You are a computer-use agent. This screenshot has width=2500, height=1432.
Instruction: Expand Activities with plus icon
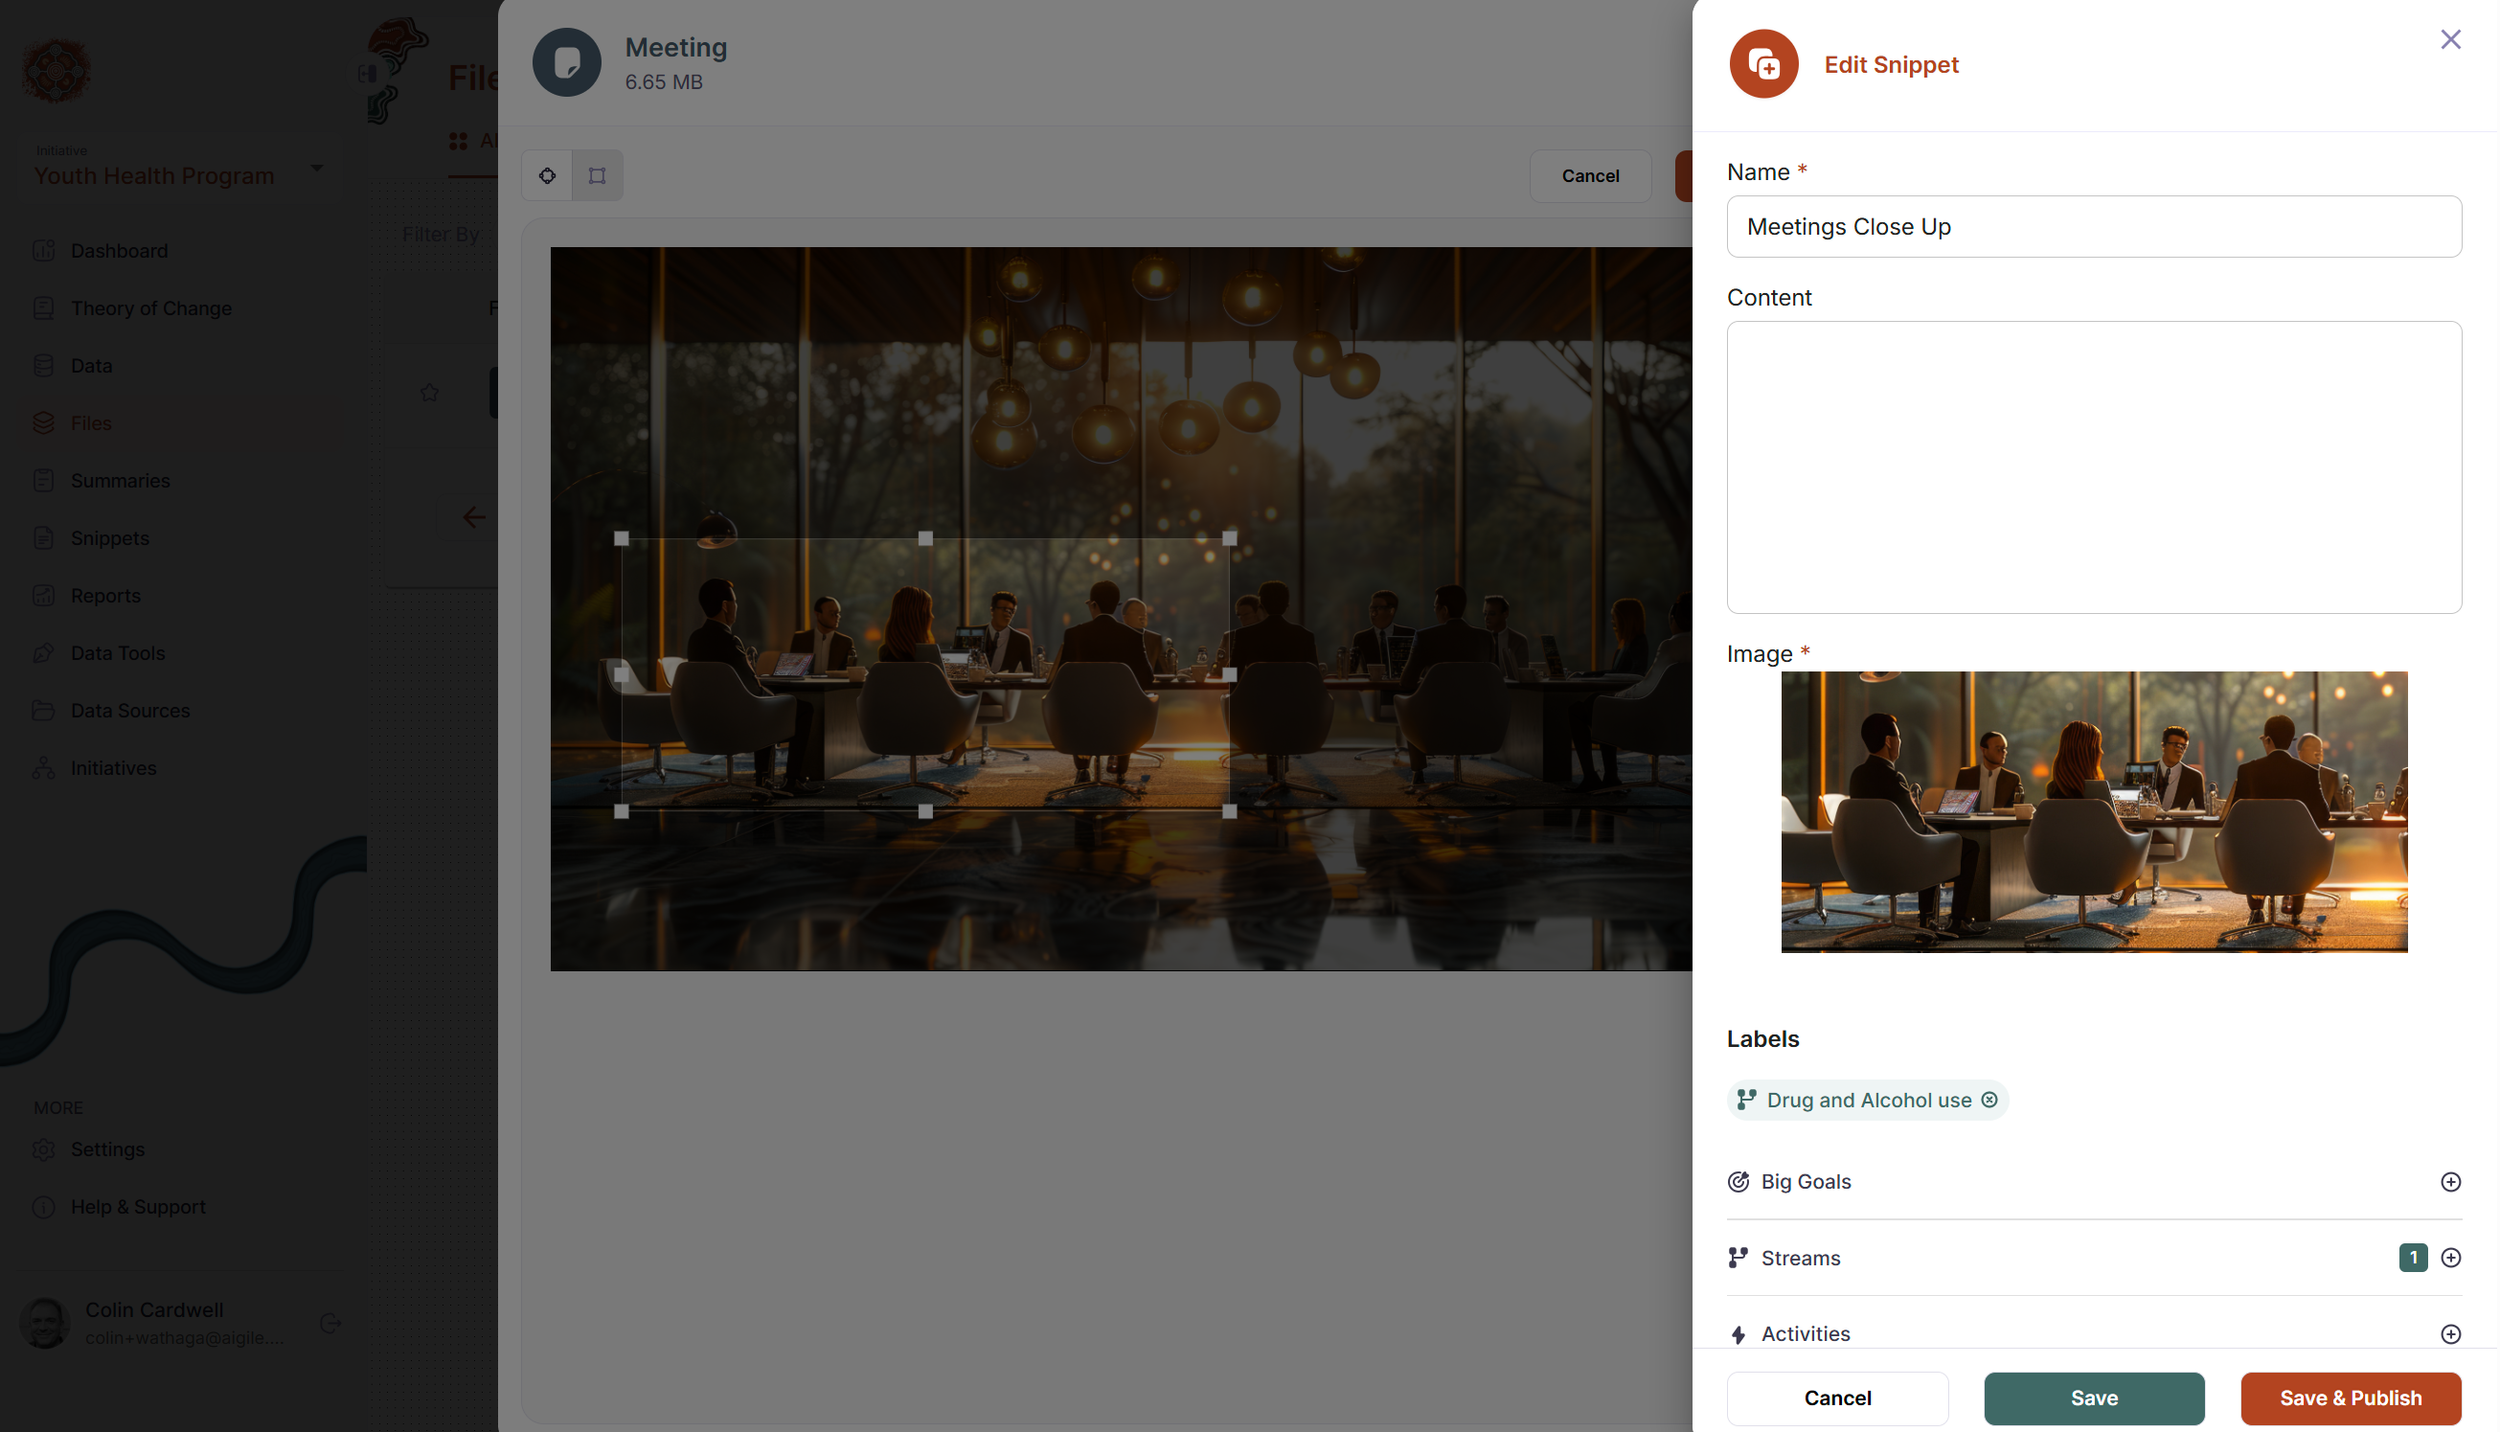(x=2449, y=1334)
